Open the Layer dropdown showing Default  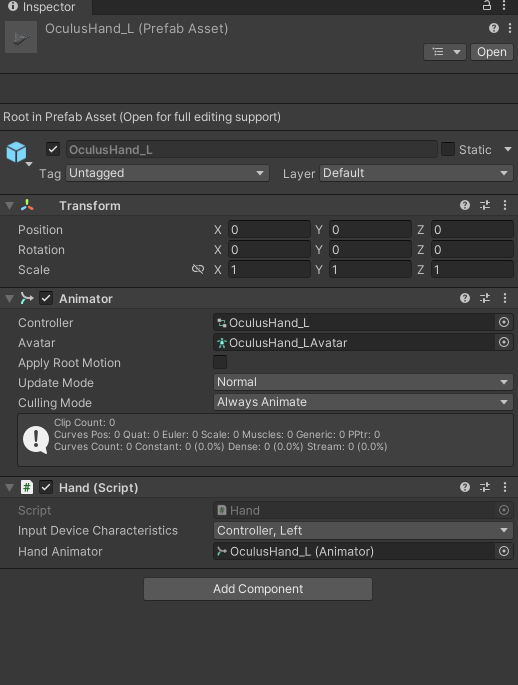[x=416, y=173]
